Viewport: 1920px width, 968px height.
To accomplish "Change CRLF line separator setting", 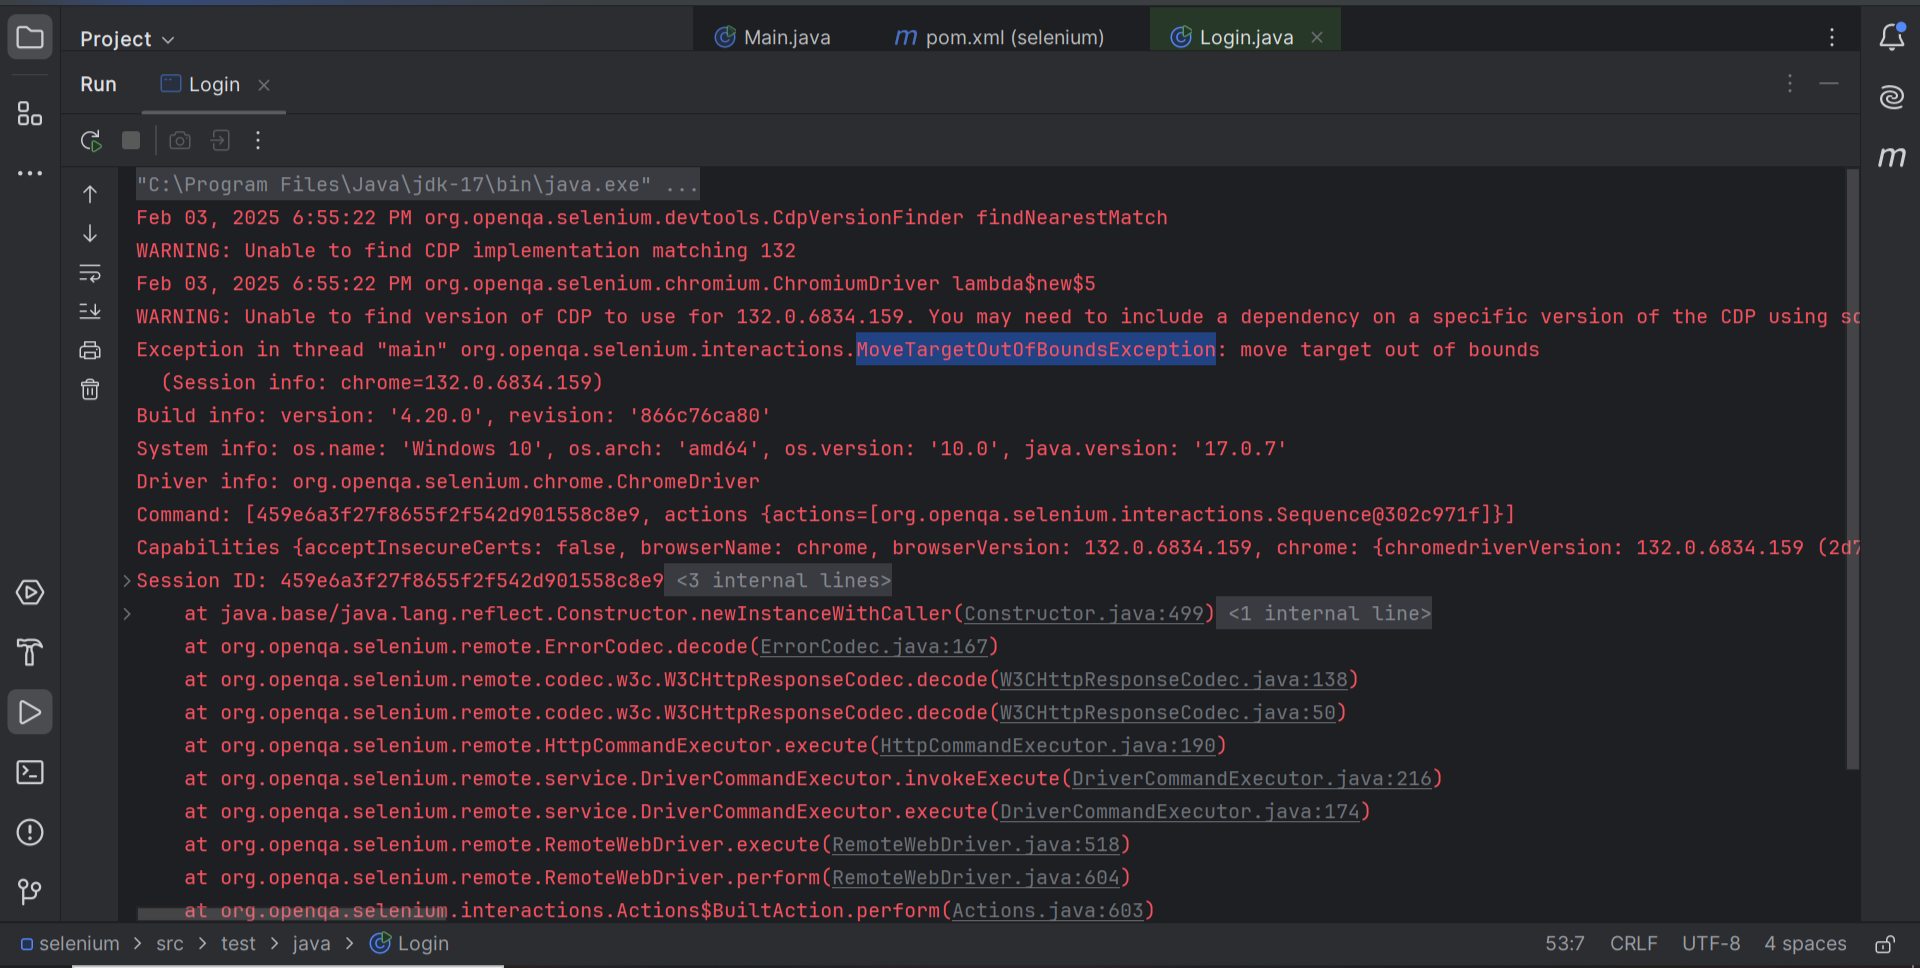I will (x=1634, y=944).
